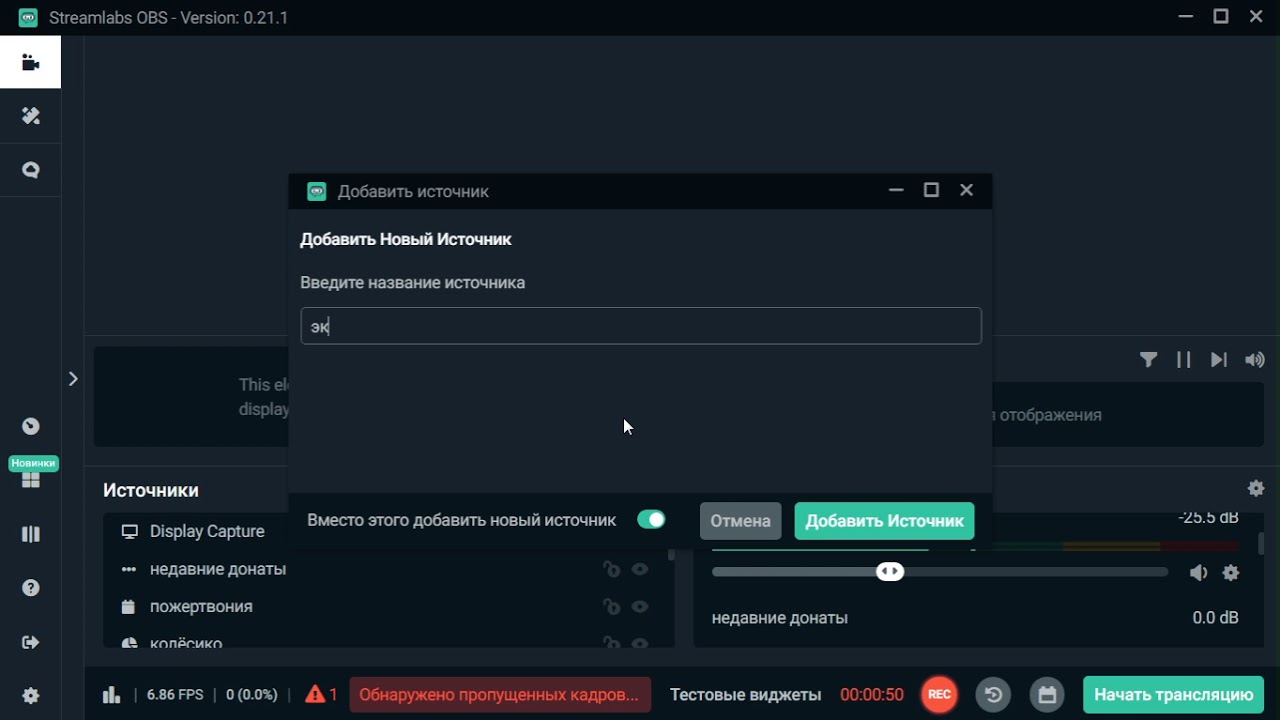
Task: Click the Streamlabs logo in Добавить источник dialog
Action: 316,191
